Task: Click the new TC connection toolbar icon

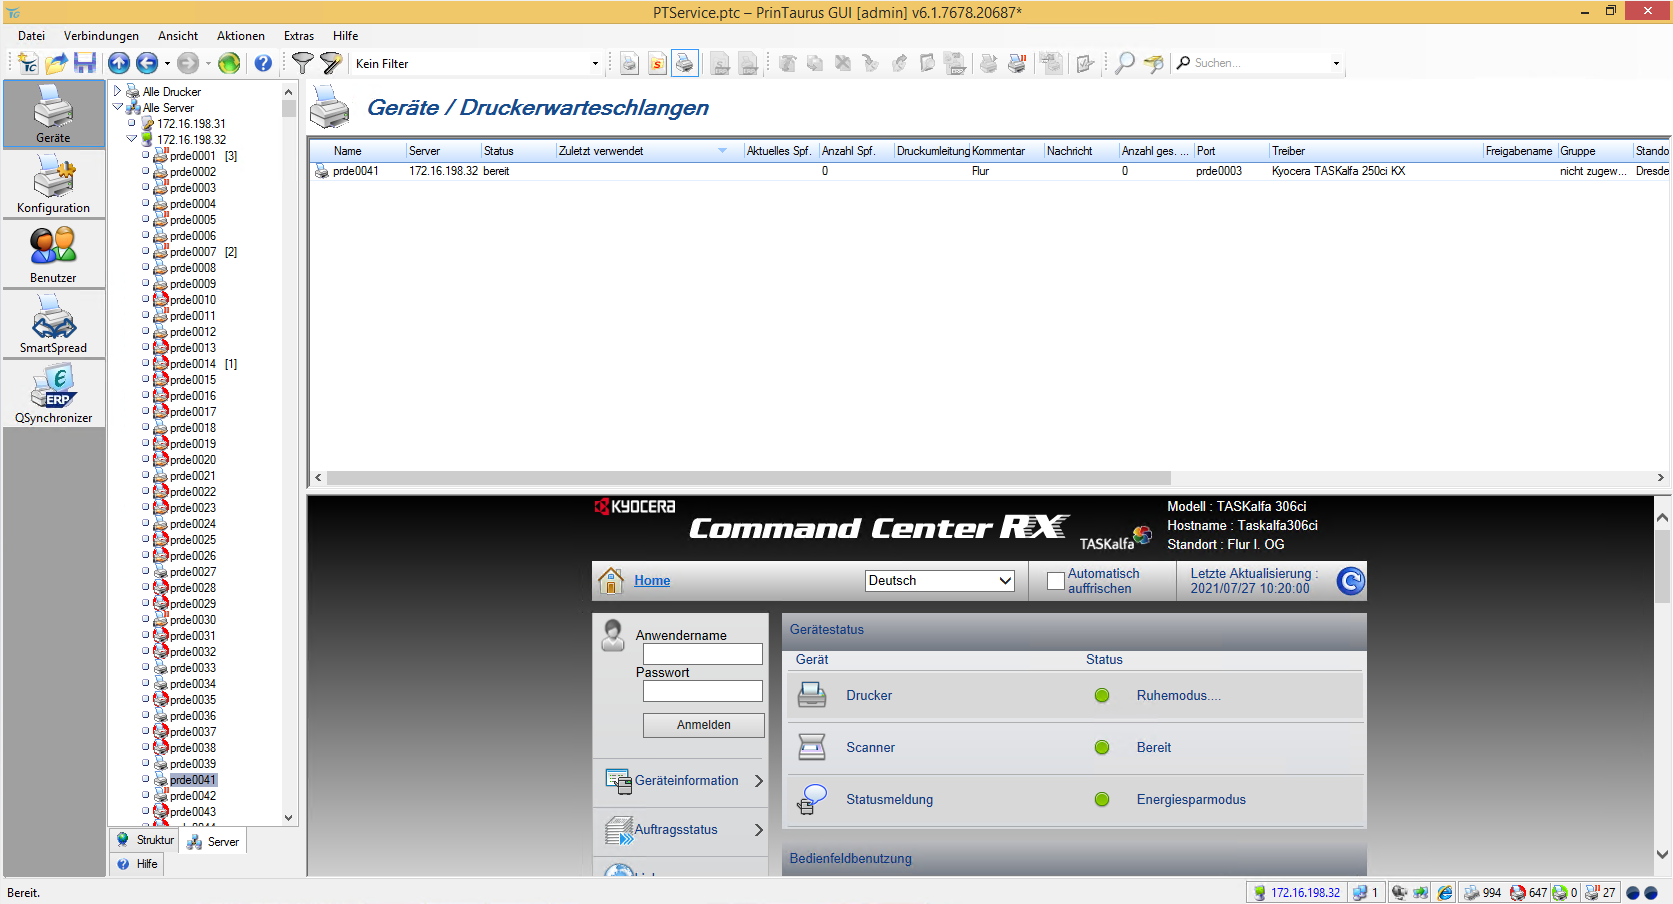Action: 28,63
